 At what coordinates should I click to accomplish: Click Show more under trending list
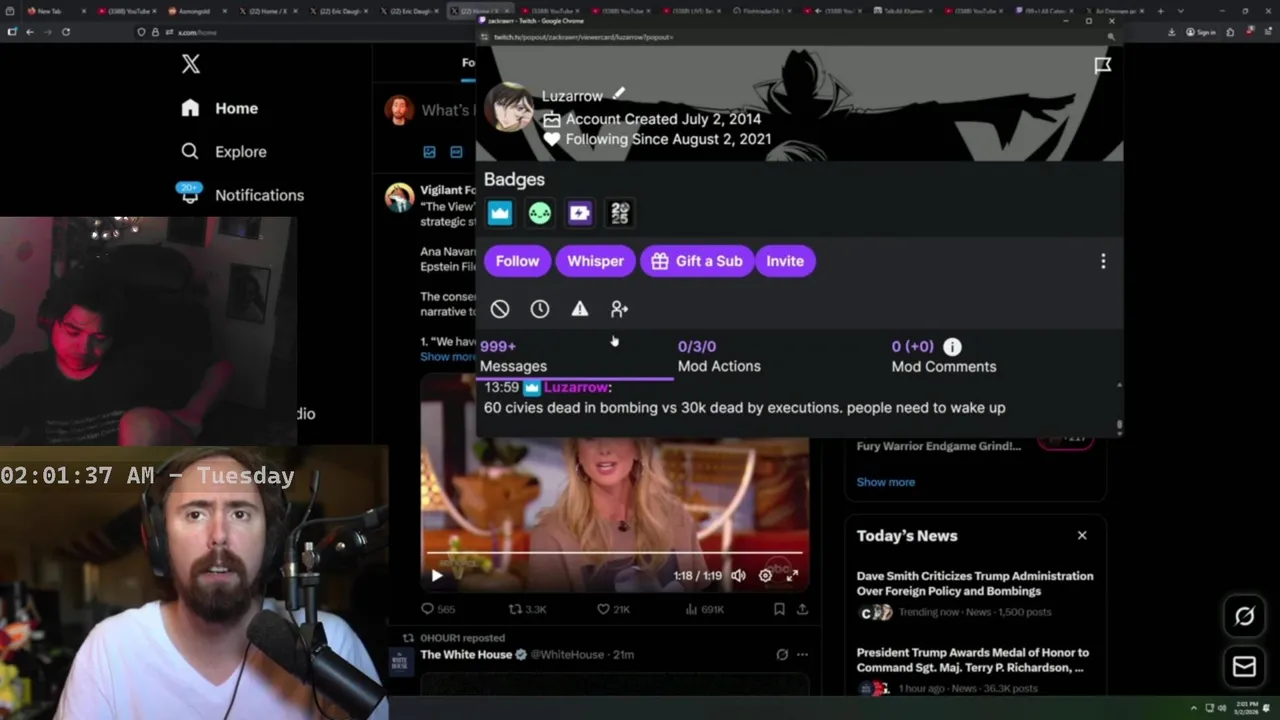tap(885, 482)
